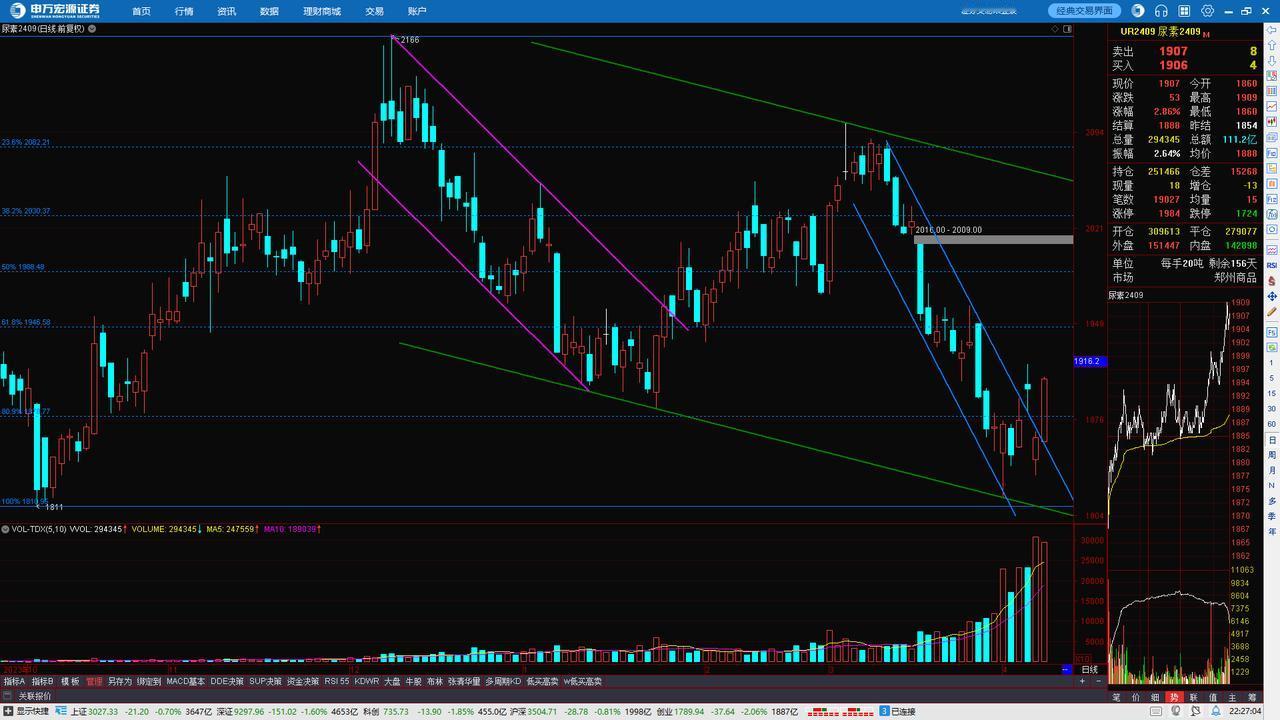Click the candlestick chart icon in right sidebar
This screenshot has width=1280, height=720.
(1270, 124)
